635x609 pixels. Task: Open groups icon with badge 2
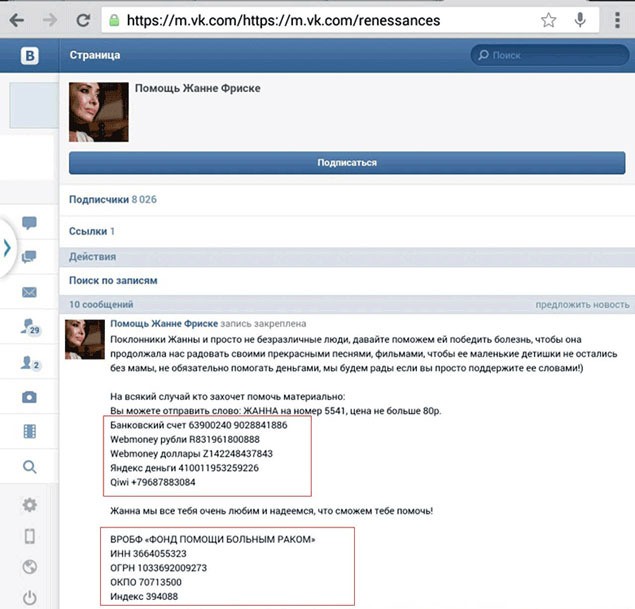30,362
